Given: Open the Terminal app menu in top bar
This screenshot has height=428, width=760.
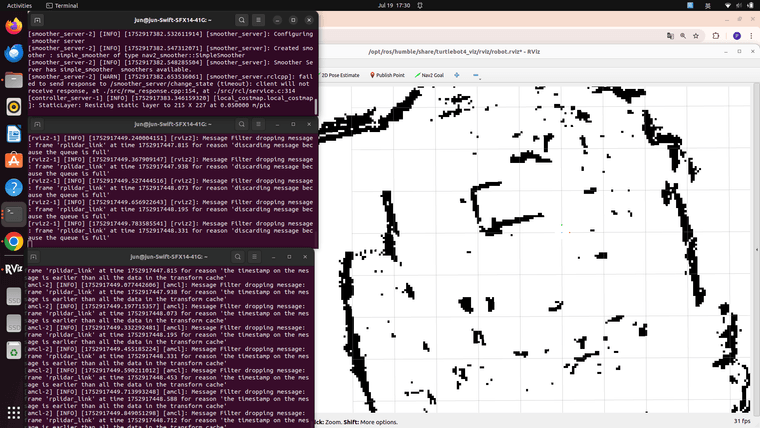Looking at the screenshot, I should (62, 5).
